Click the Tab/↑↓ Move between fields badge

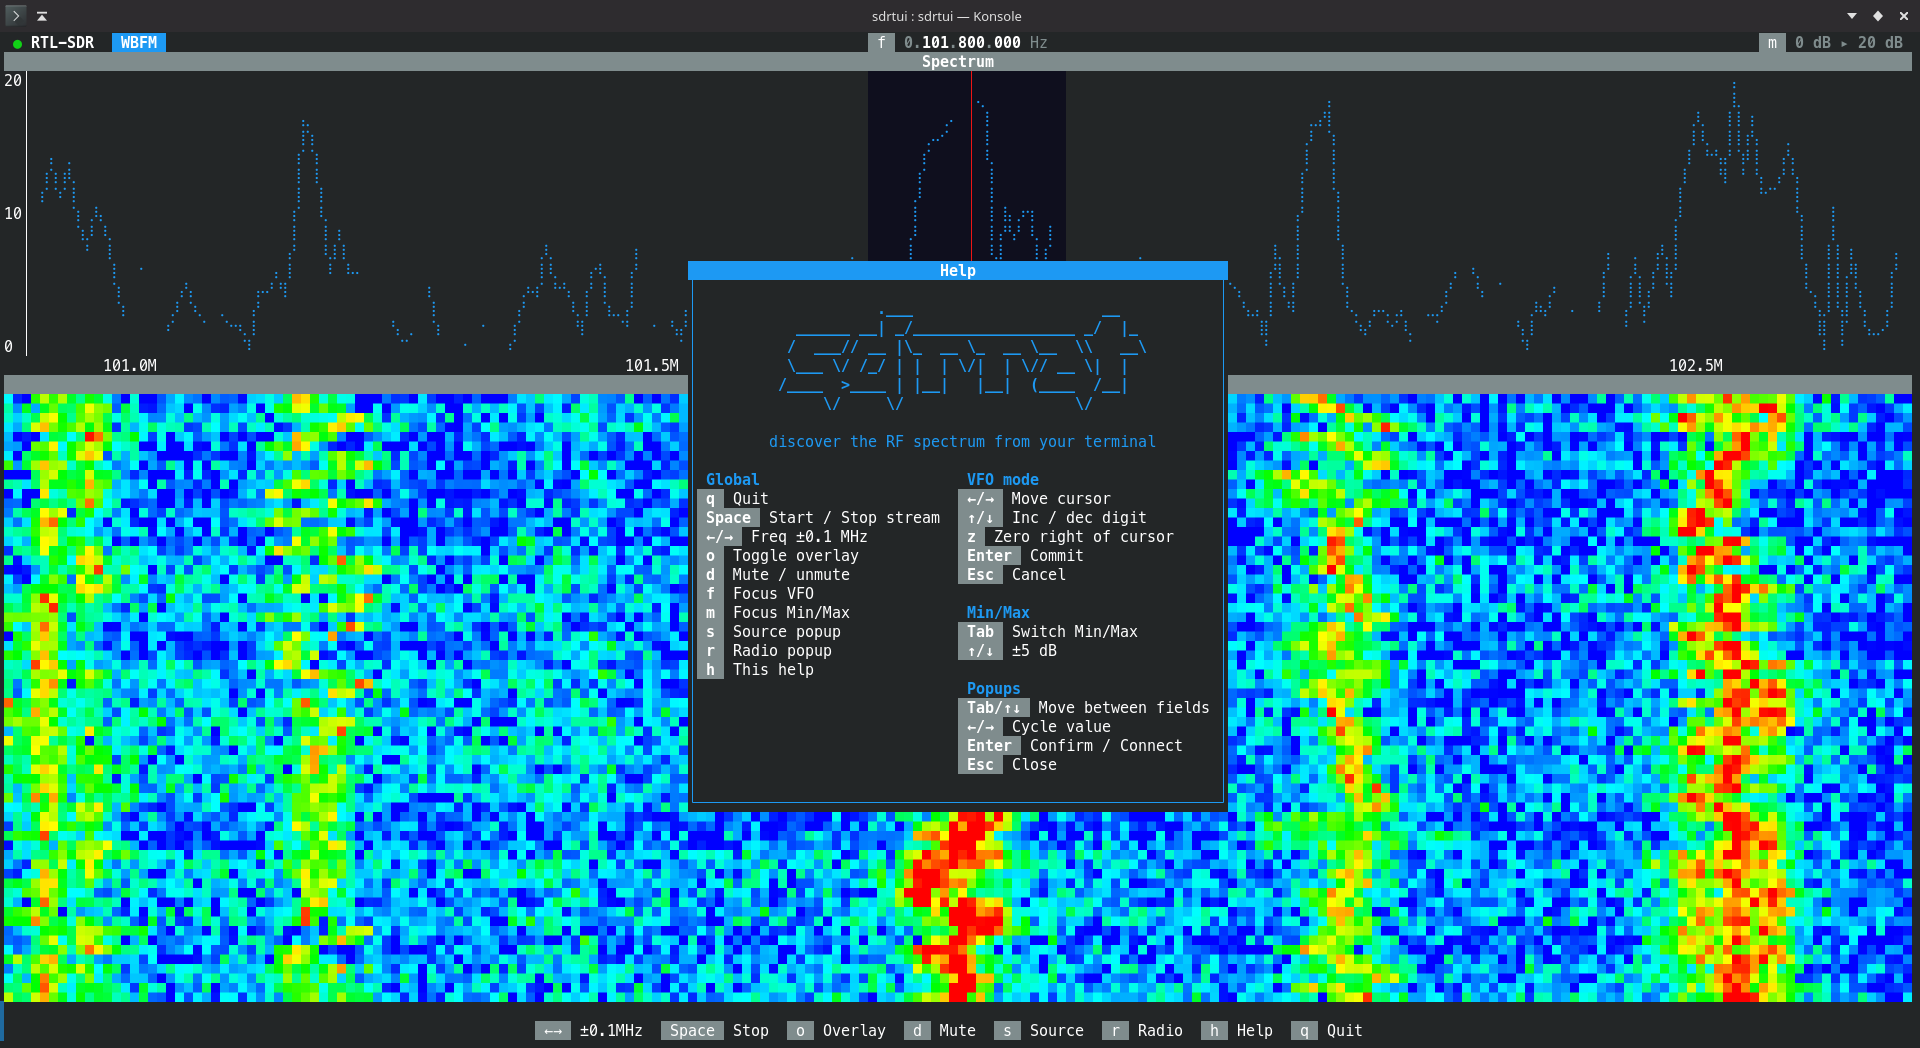[x=993, y=707]
